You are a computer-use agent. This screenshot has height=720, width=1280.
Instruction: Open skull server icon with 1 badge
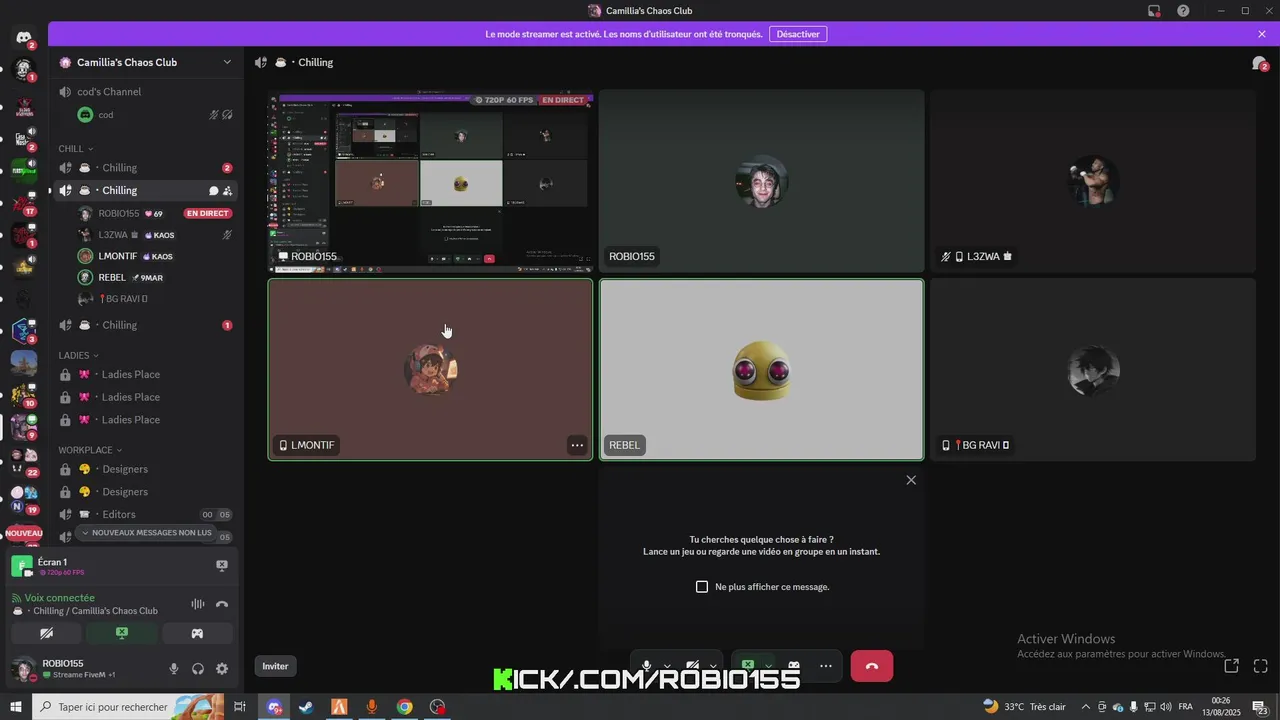click(x=24, y=71)
